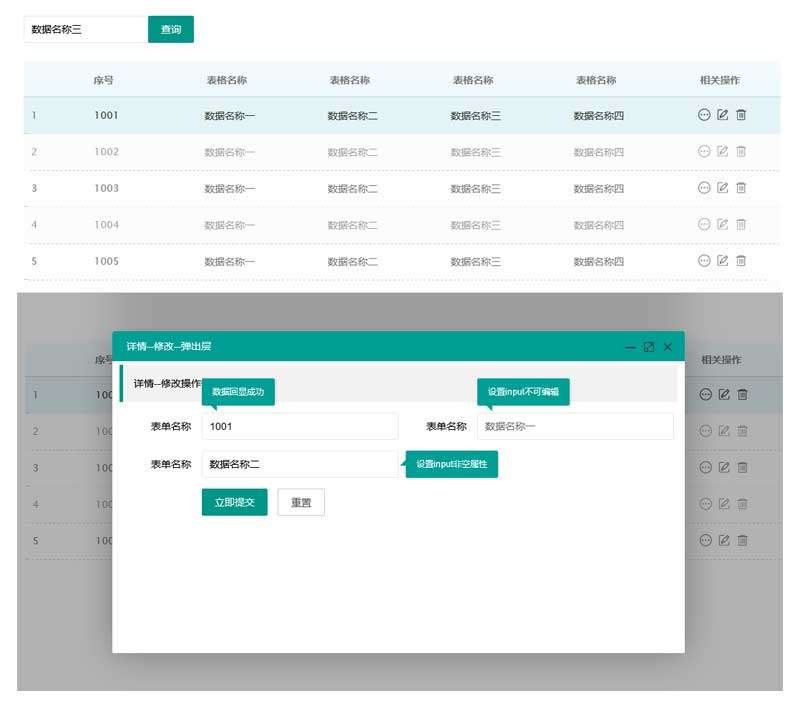The image size is (800, 706).
Task: Click the dialog input containing 数据名称二
Action: pos(299,464)
